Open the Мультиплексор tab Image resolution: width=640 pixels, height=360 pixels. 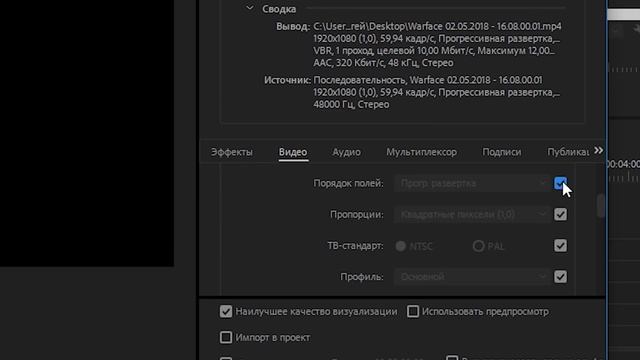tap(421, 152)
